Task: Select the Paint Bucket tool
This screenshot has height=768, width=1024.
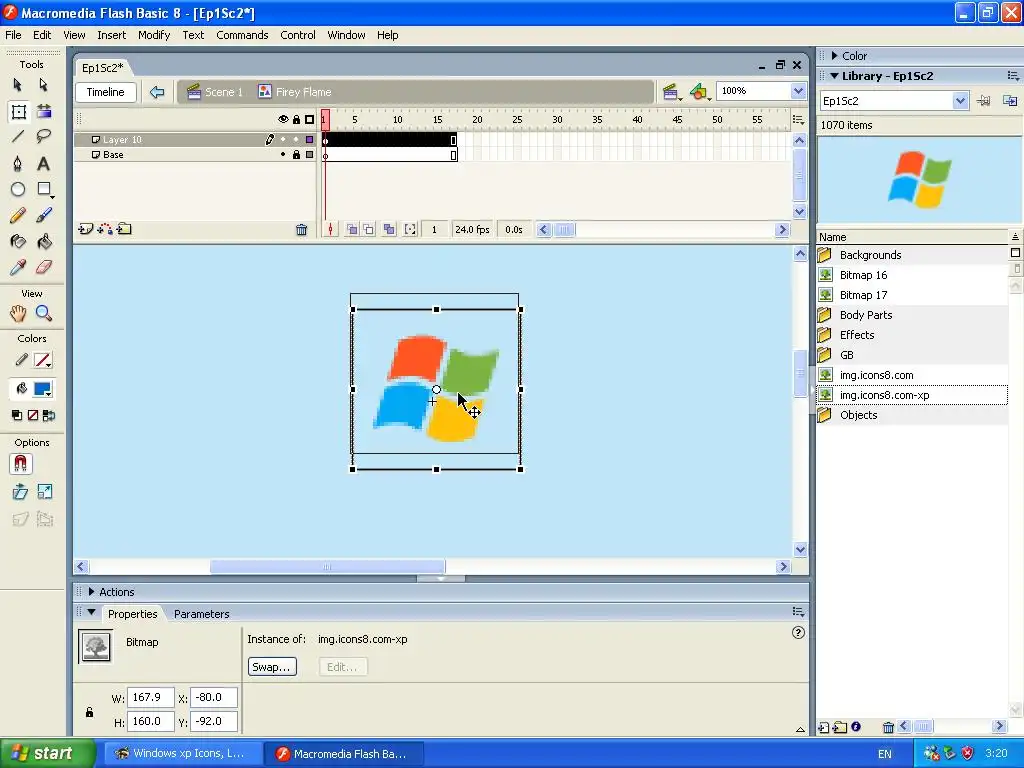Action: pyautogui.click(x=43, y=242)
